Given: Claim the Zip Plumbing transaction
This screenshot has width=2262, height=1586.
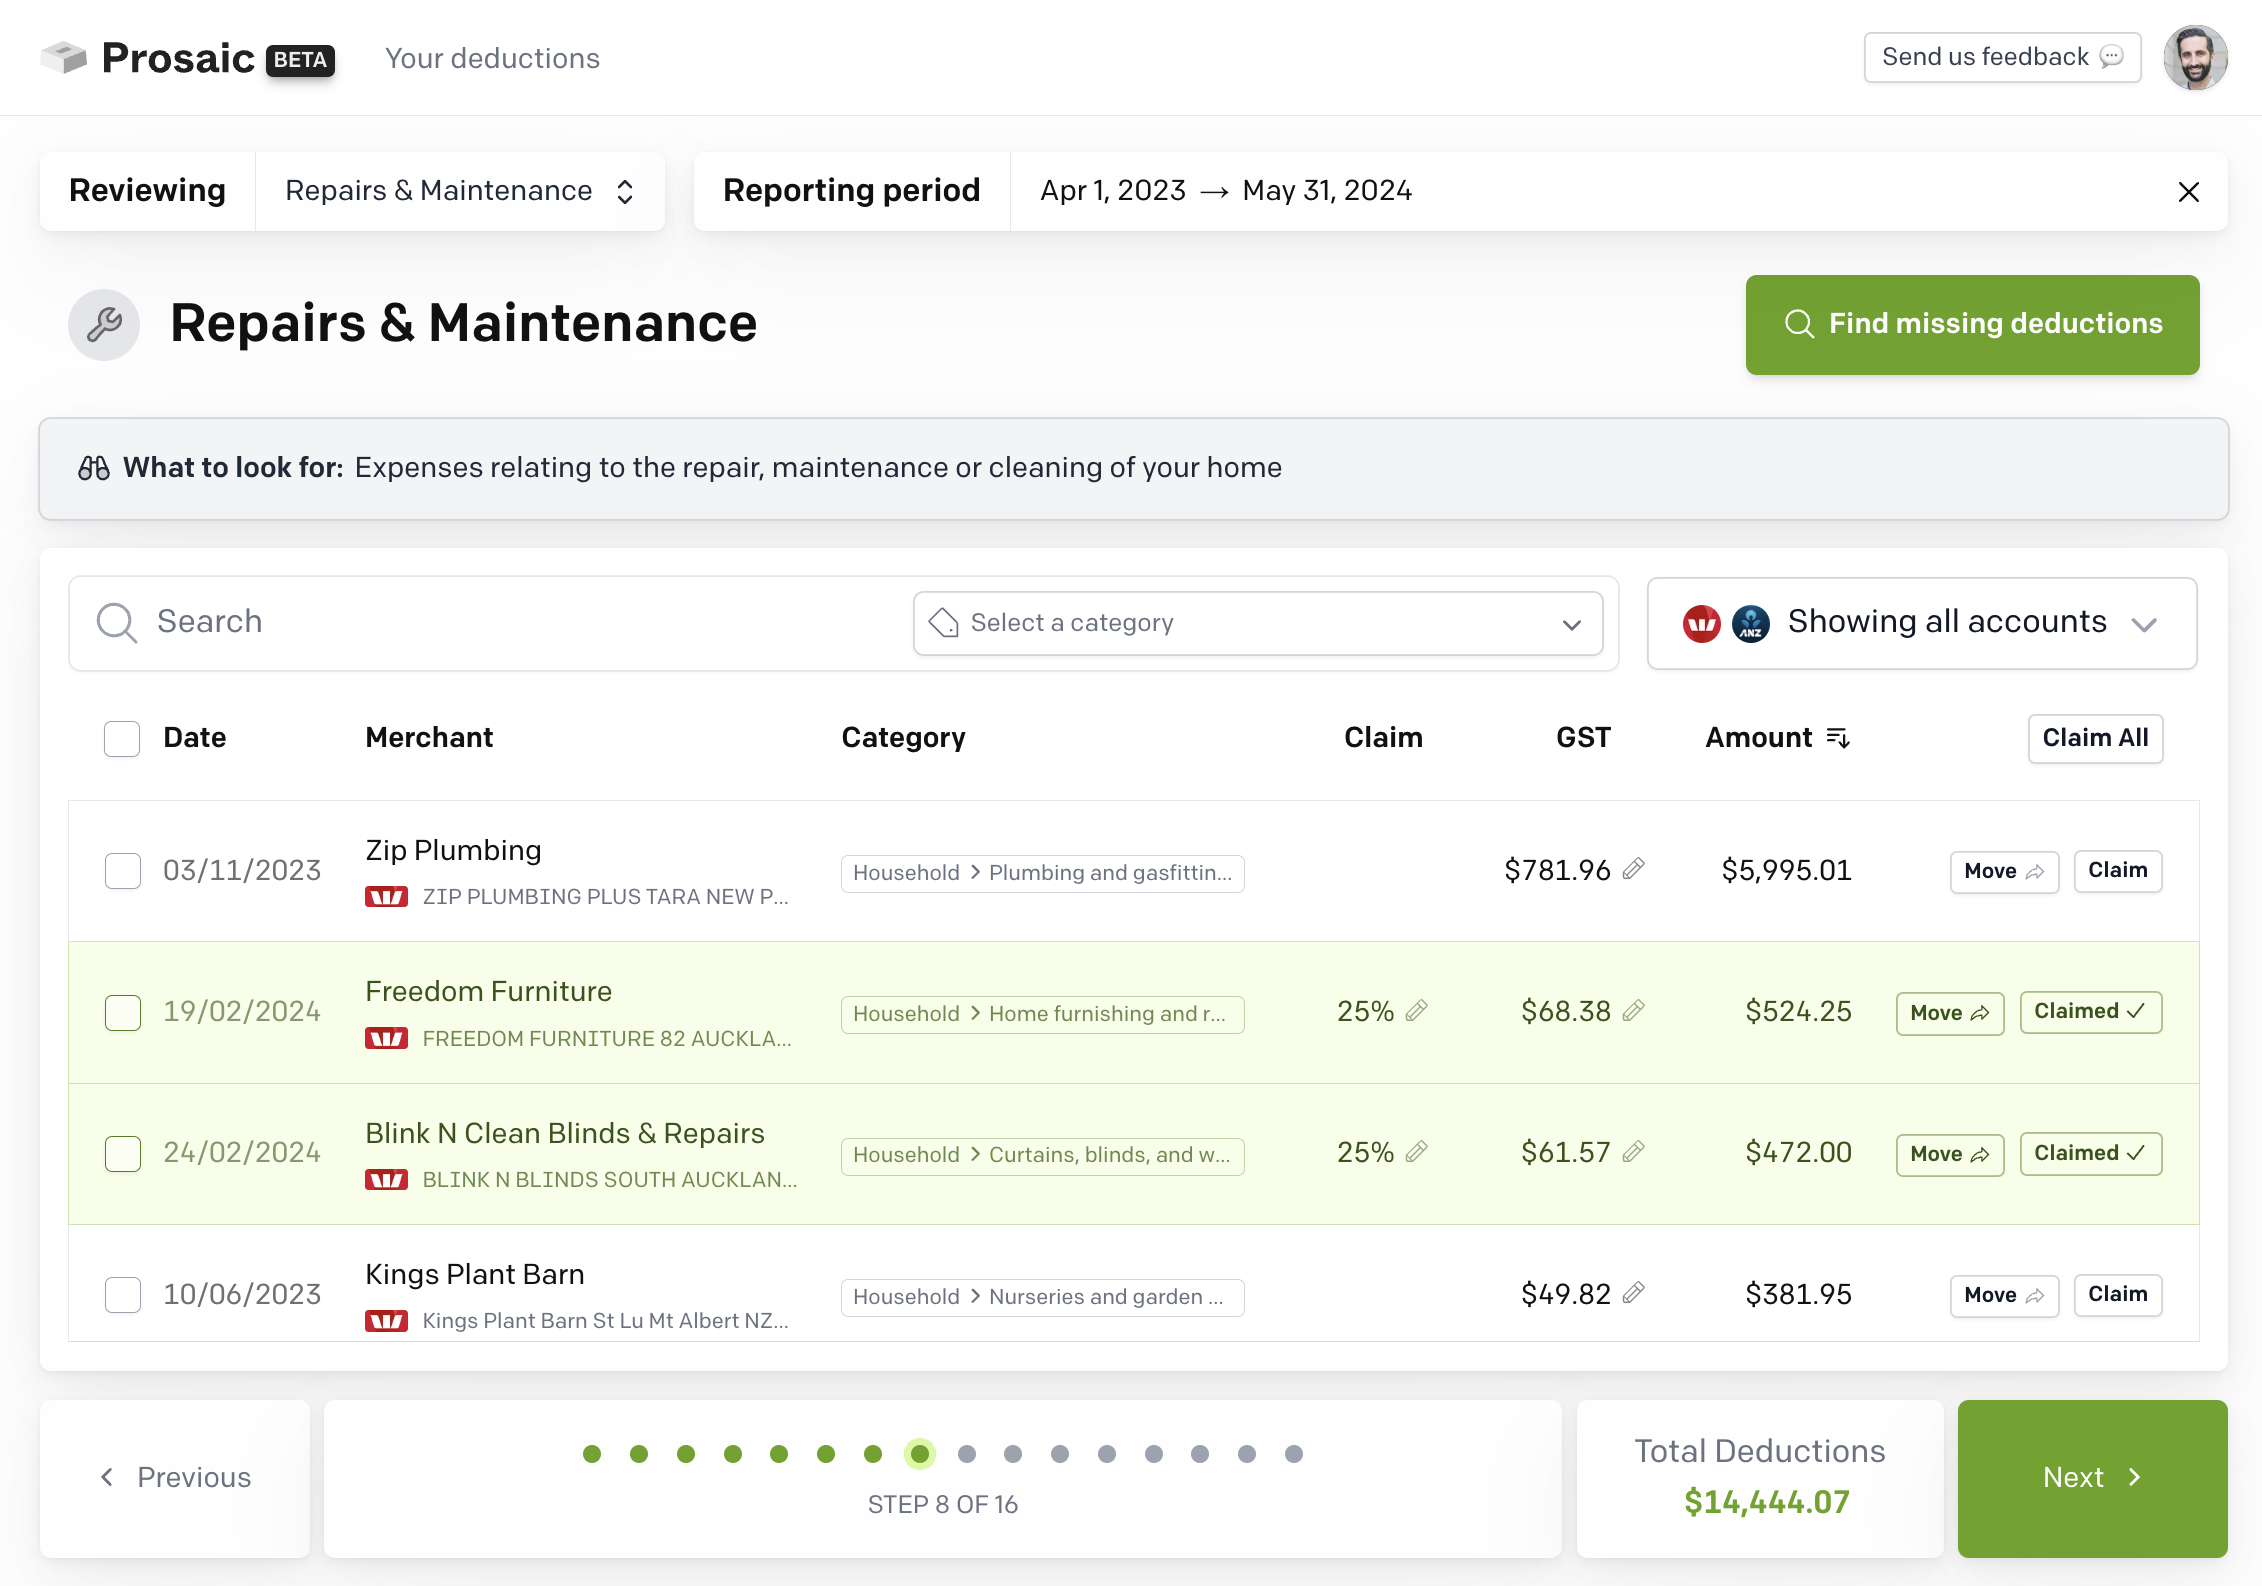Looking at the screenshot, I should pos(2117,870).
